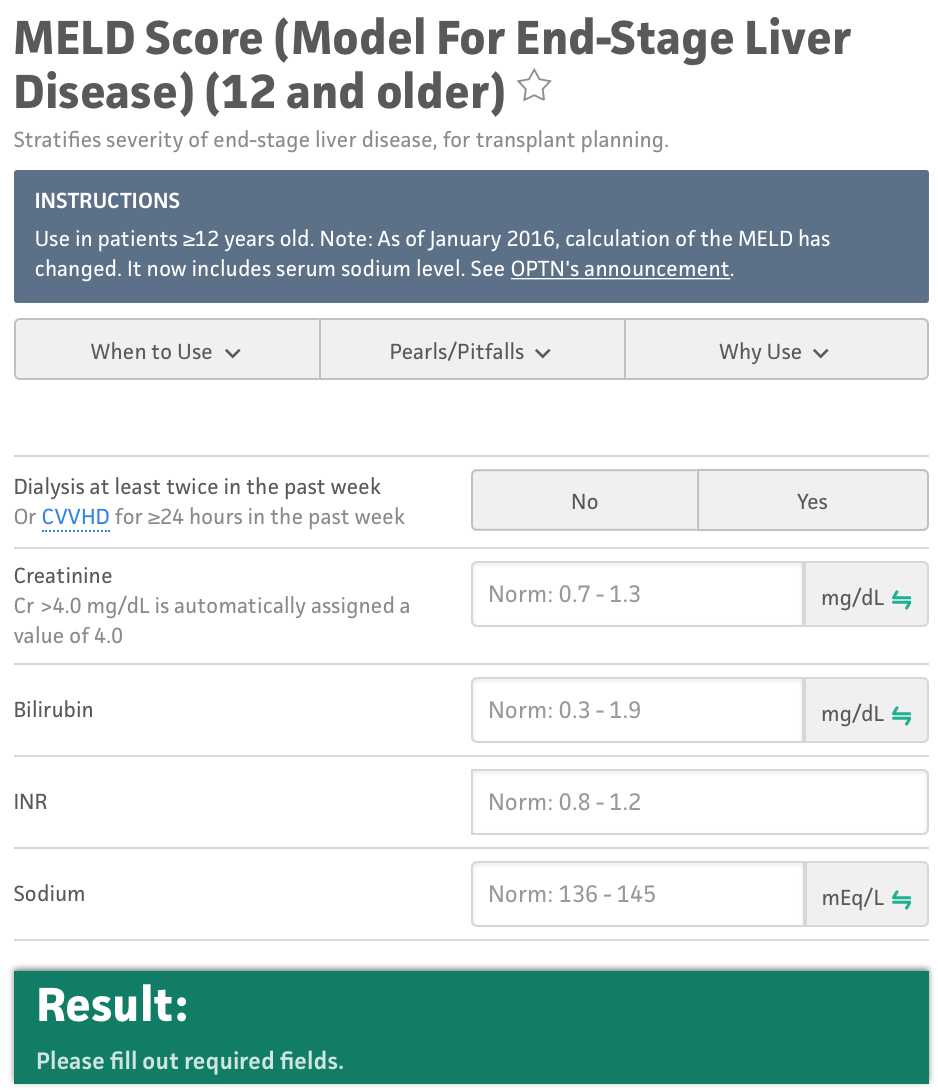938x1090 pixels.
Task: Select Yes for dialysis twice weekly
Action: 812,501
